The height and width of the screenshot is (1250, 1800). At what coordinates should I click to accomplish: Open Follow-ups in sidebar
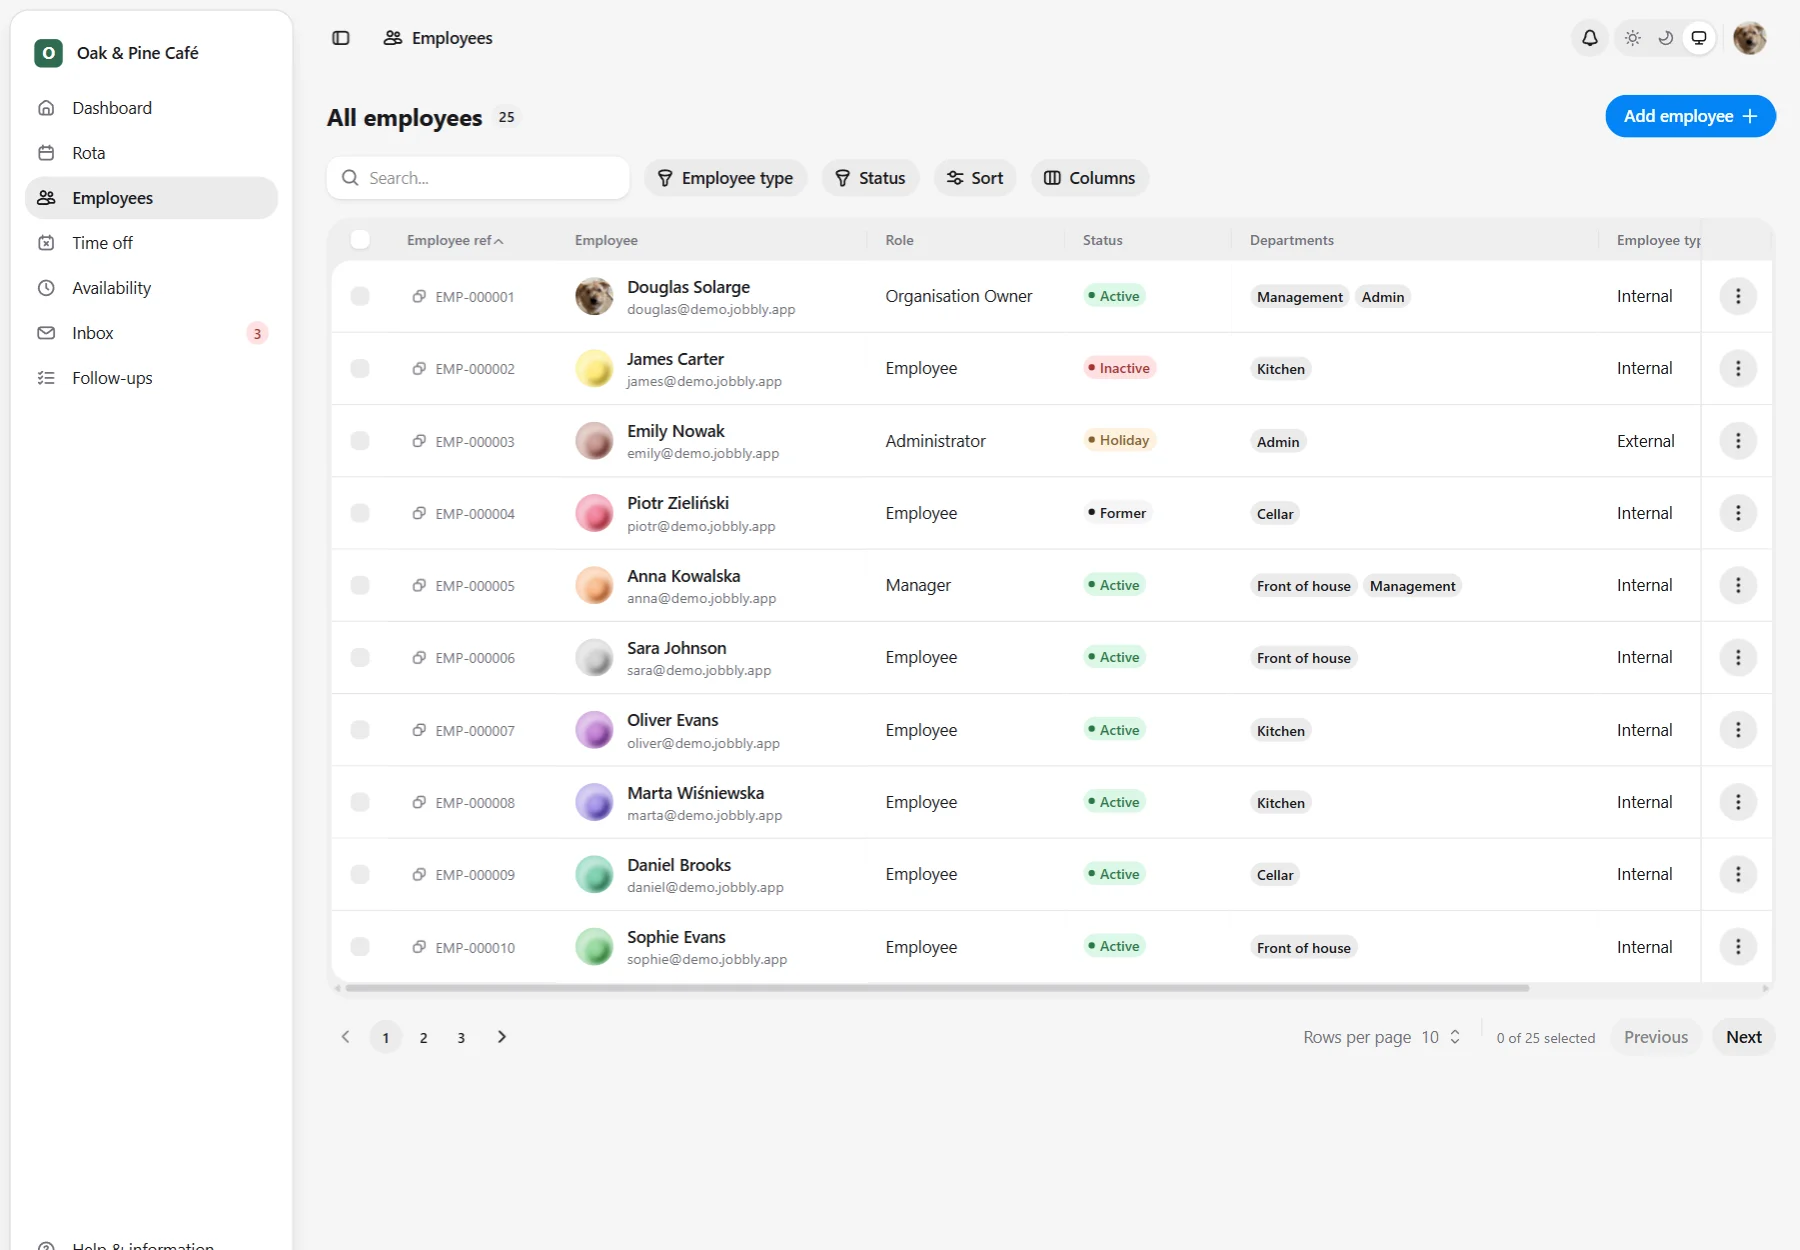tap(151, 378)
